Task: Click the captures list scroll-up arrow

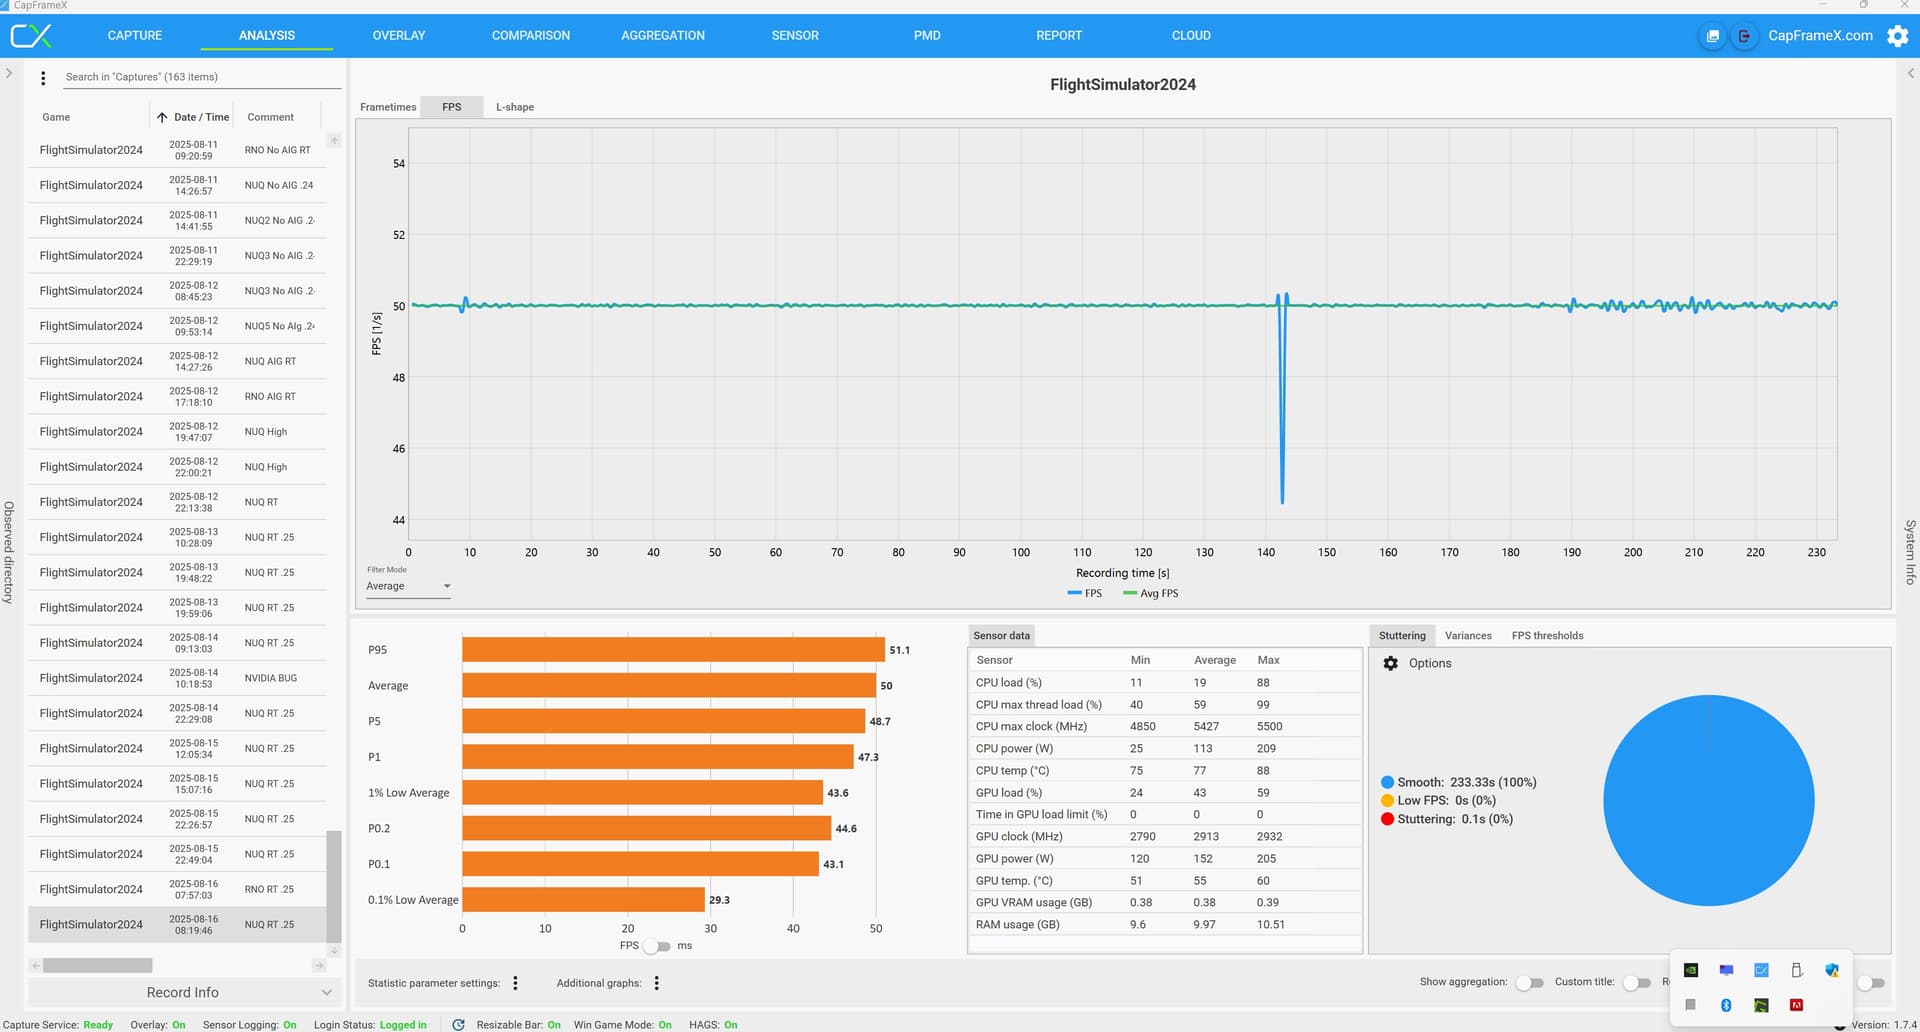Action: coord(334,141)
